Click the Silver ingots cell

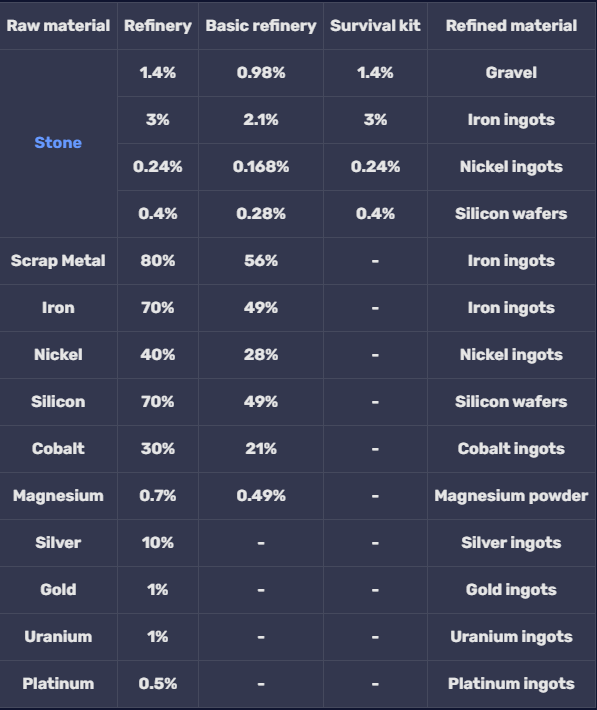(x=511, y=543)
